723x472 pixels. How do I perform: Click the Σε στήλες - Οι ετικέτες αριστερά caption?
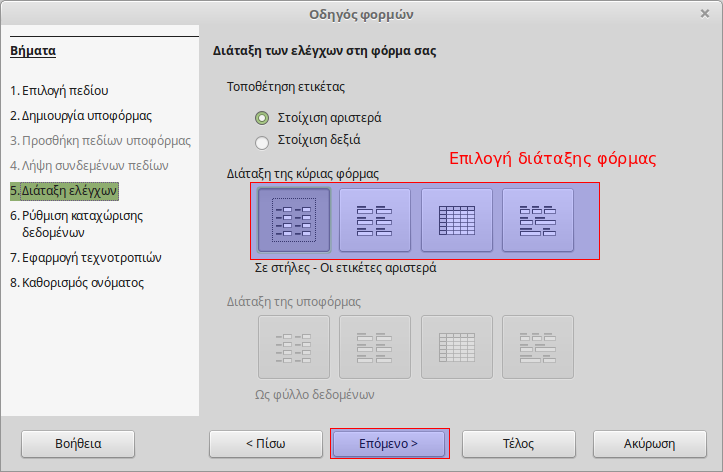coord(345,268)
